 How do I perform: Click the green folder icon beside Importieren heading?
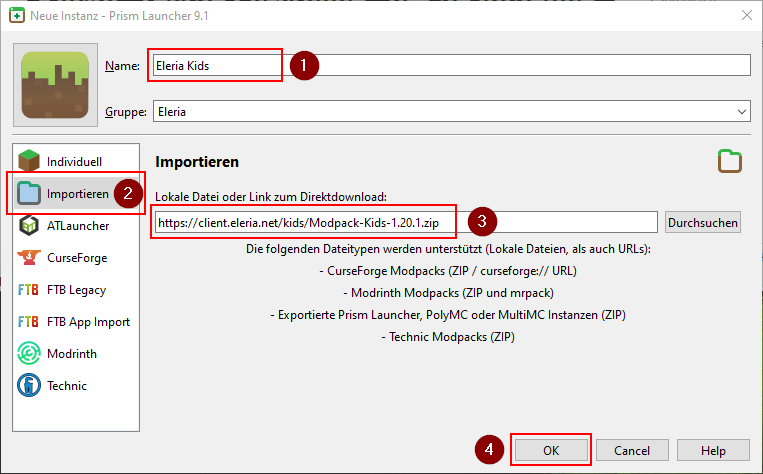tap(730, 162)
